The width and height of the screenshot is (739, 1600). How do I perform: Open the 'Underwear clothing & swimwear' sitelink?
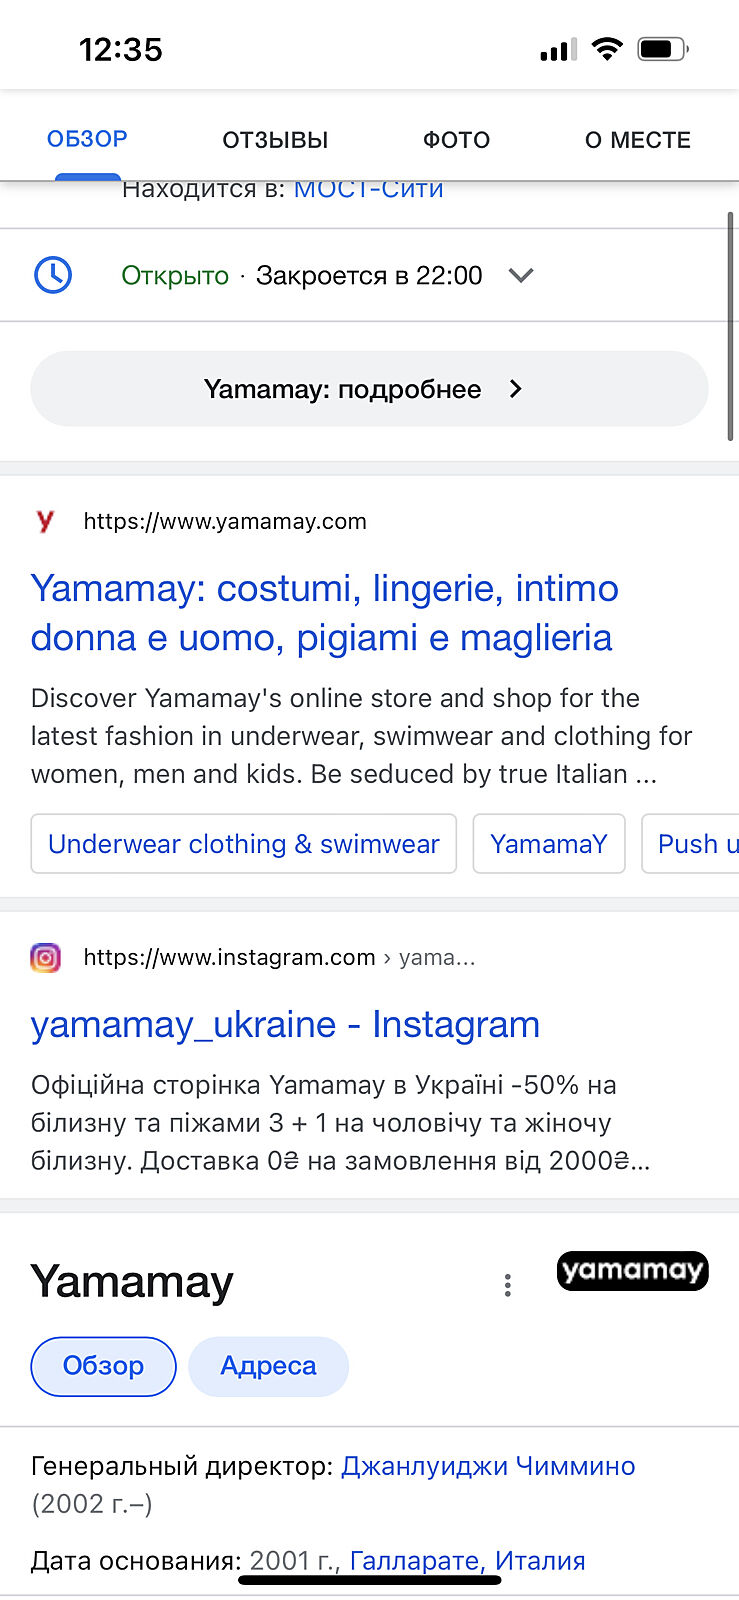tap(244, 844)
